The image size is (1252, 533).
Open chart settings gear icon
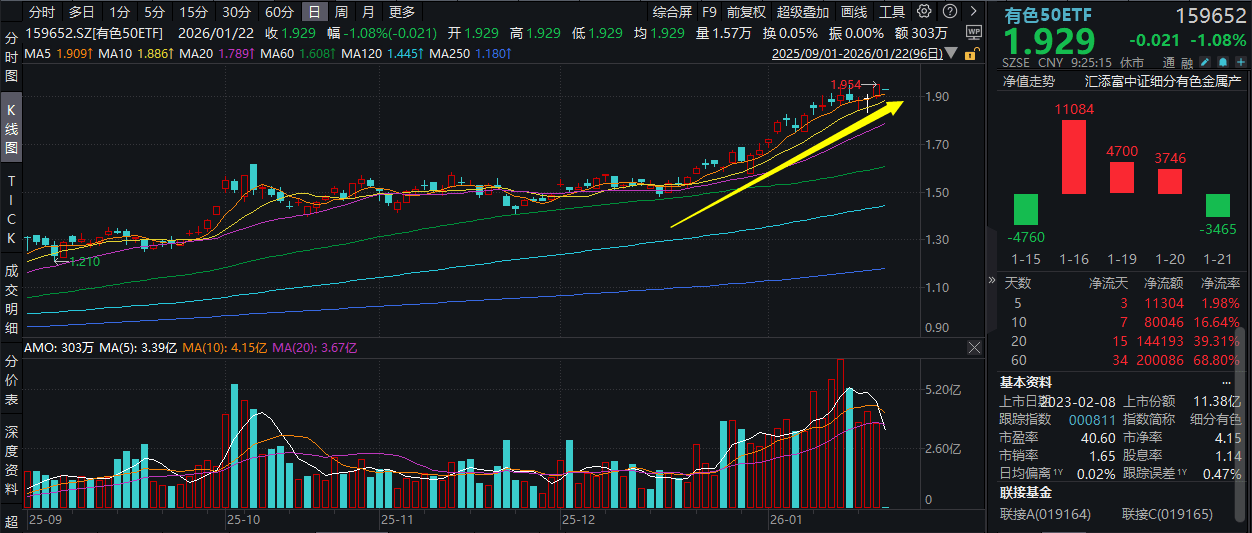923,12
